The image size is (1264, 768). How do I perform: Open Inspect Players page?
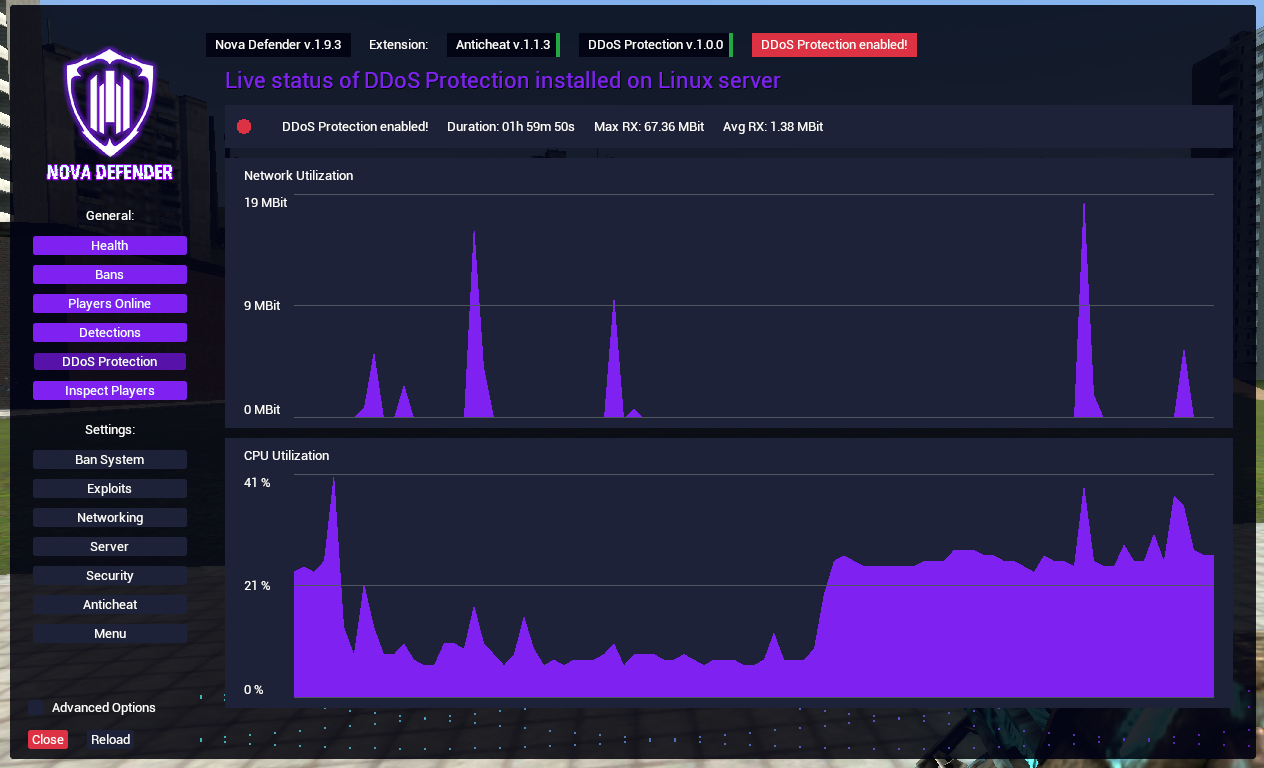coord(110,391)
